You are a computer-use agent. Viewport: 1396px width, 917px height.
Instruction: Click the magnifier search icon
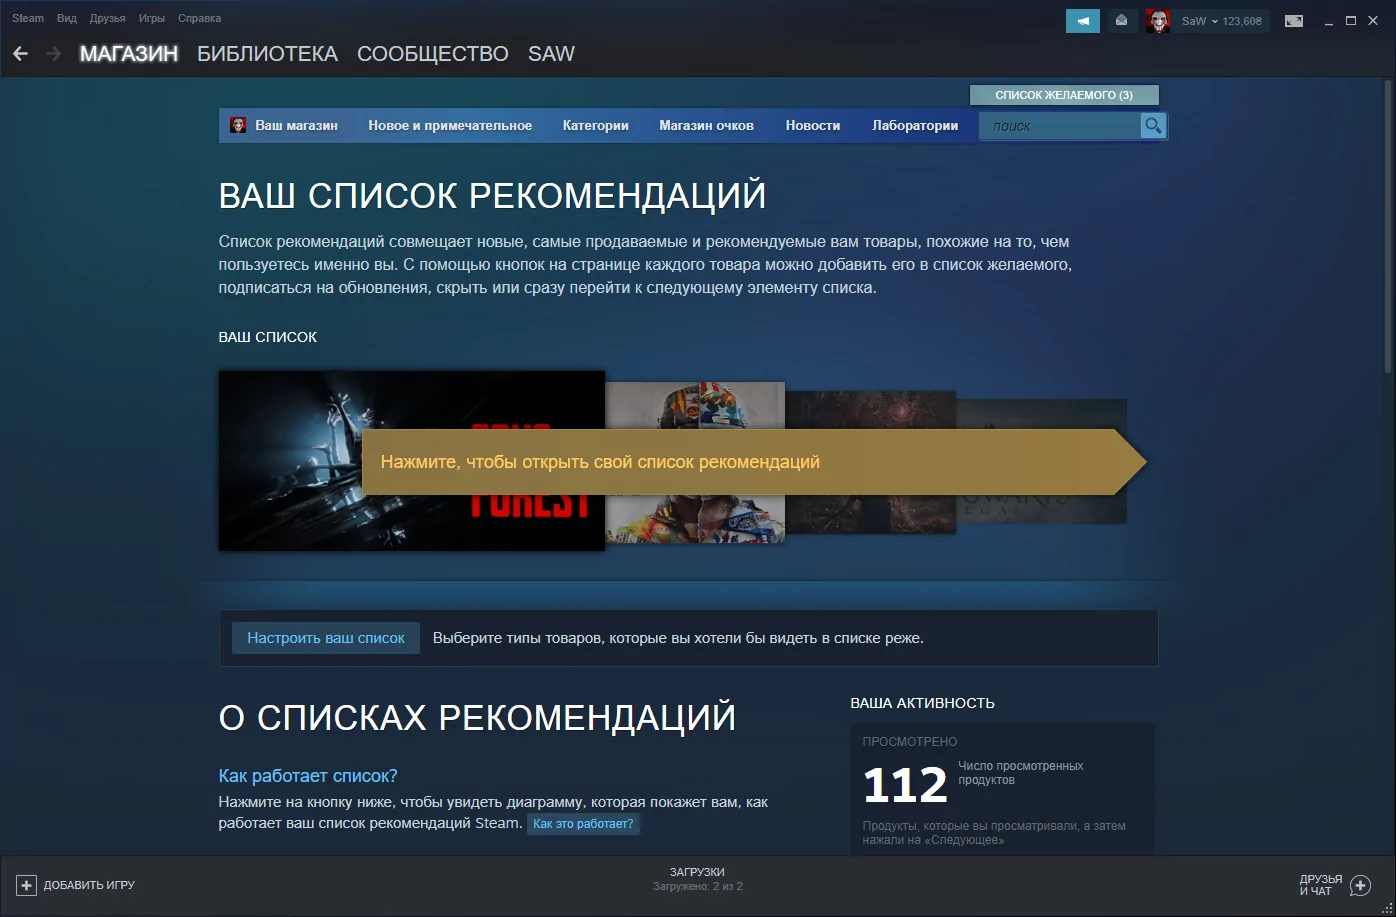tap(1153, 126)
